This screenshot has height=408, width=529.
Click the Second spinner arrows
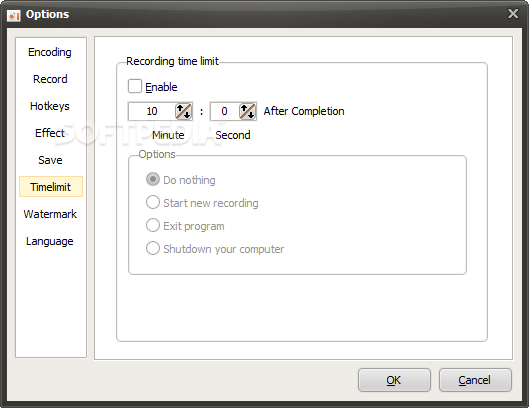[247, 111]
